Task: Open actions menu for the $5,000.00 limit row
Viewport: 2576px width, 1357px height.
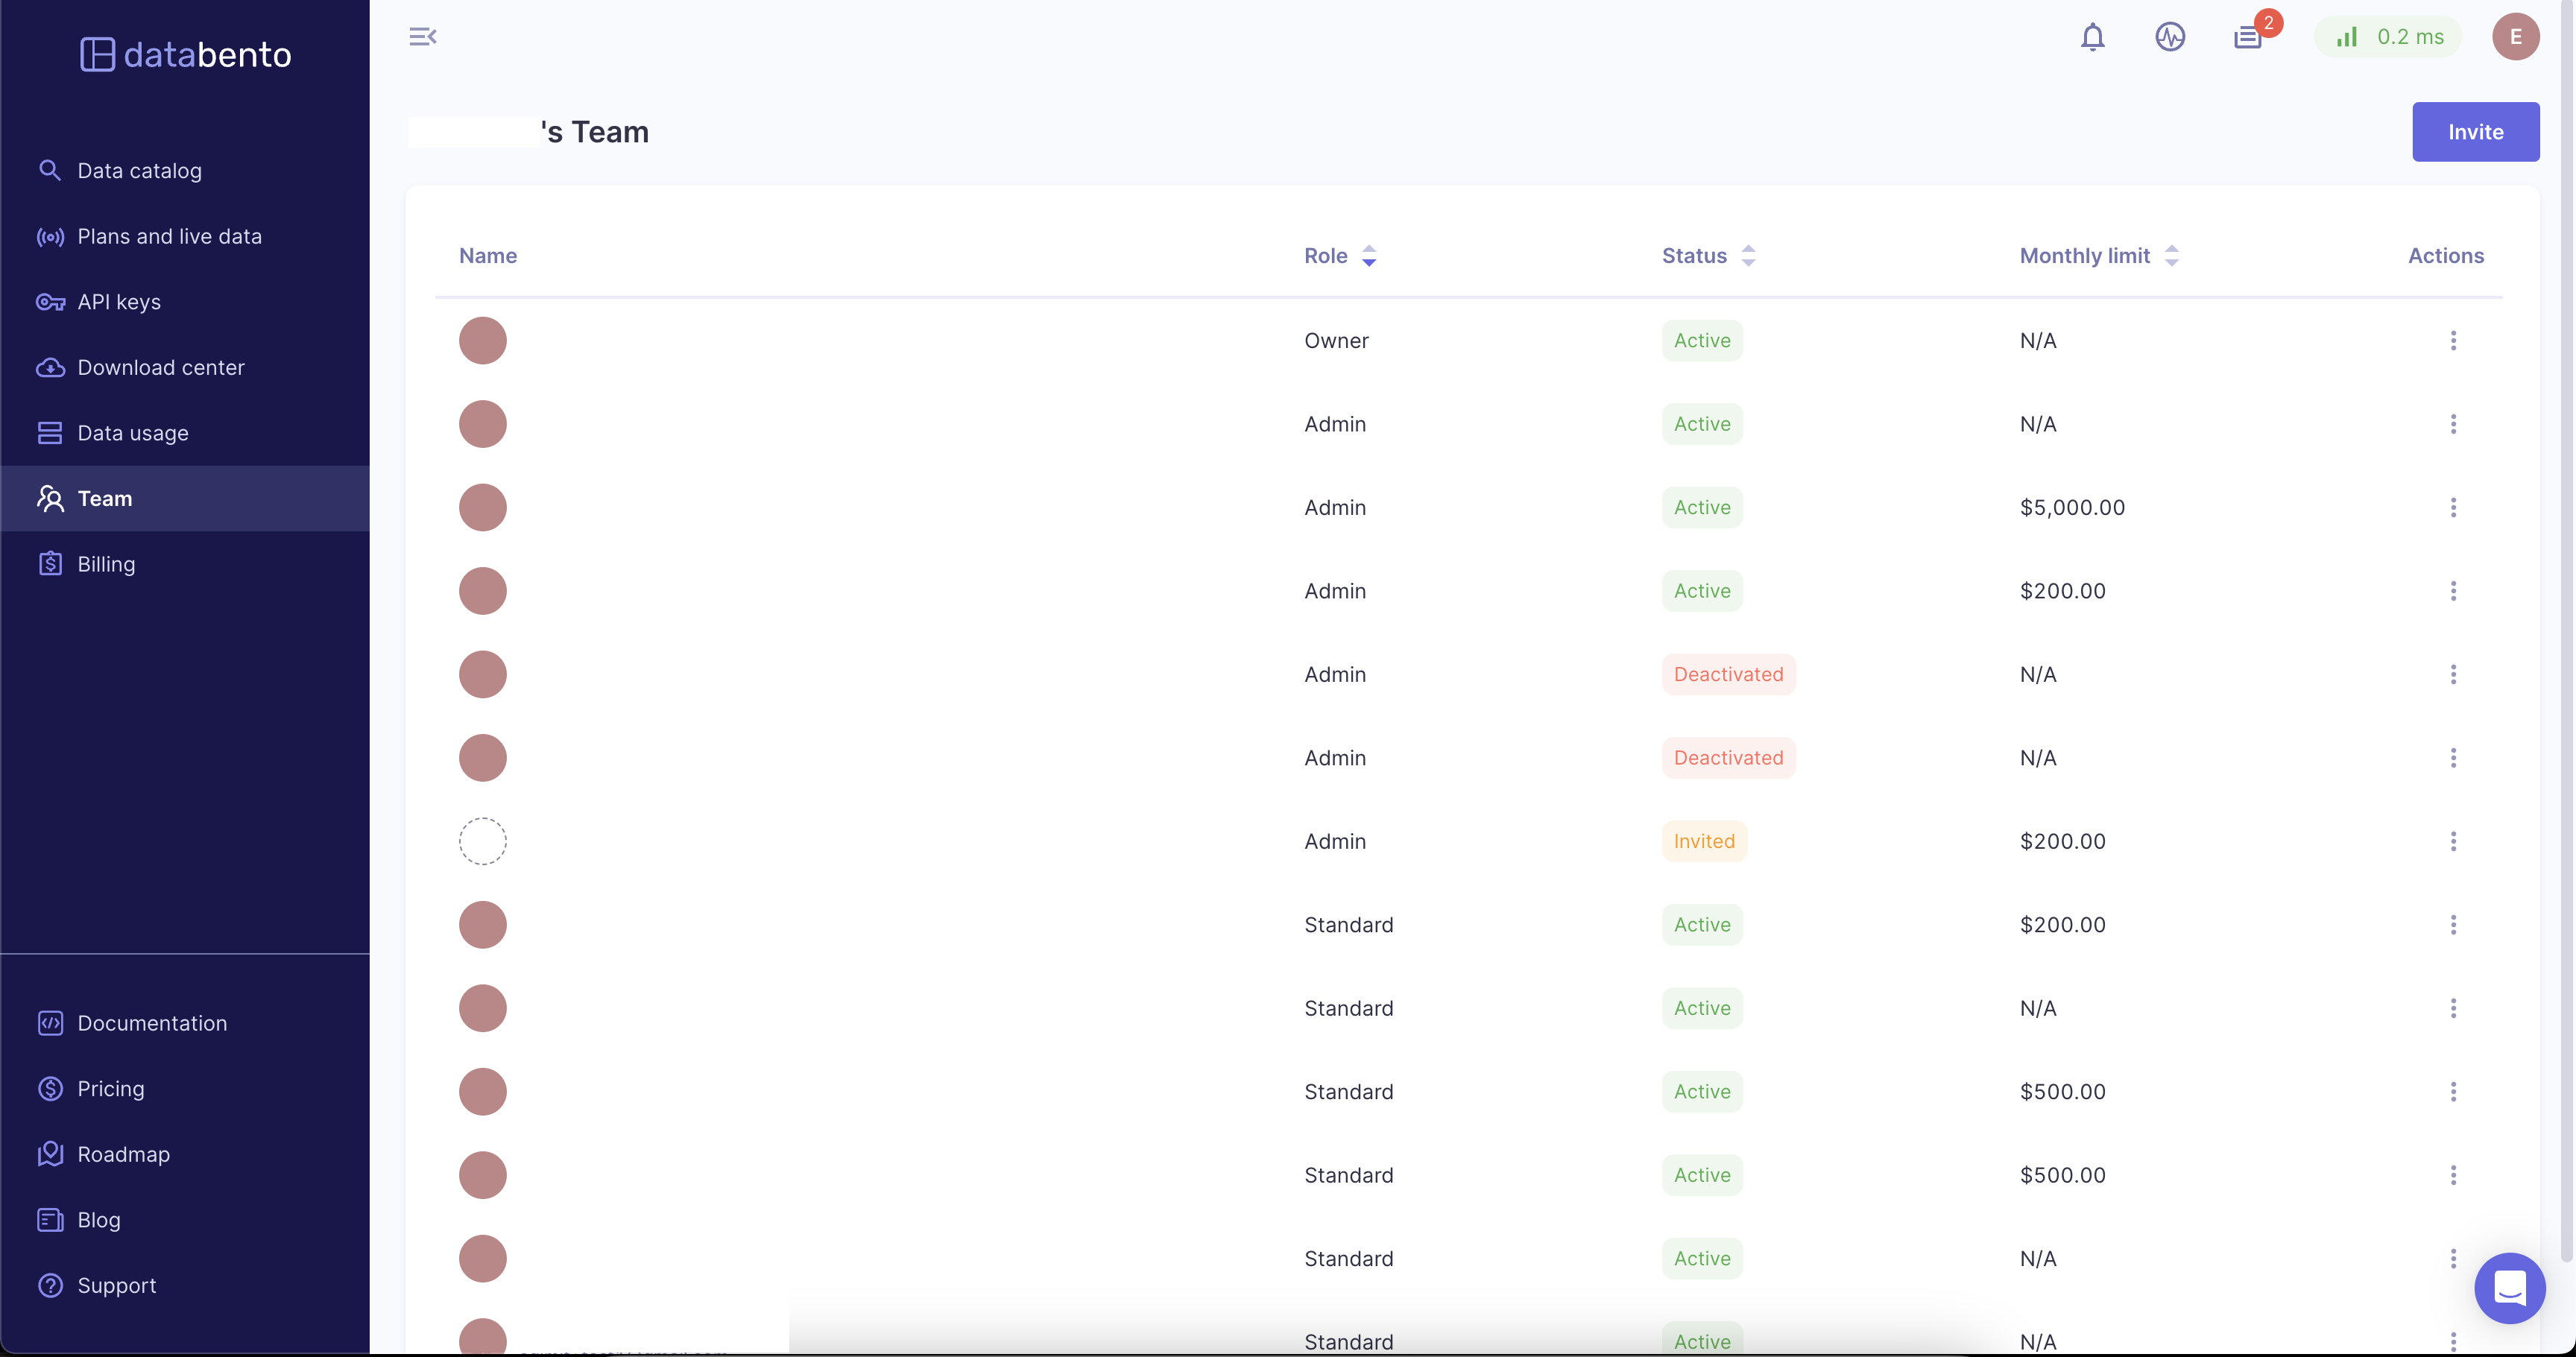Action: pyautogui.click(x=2452, y=508)
